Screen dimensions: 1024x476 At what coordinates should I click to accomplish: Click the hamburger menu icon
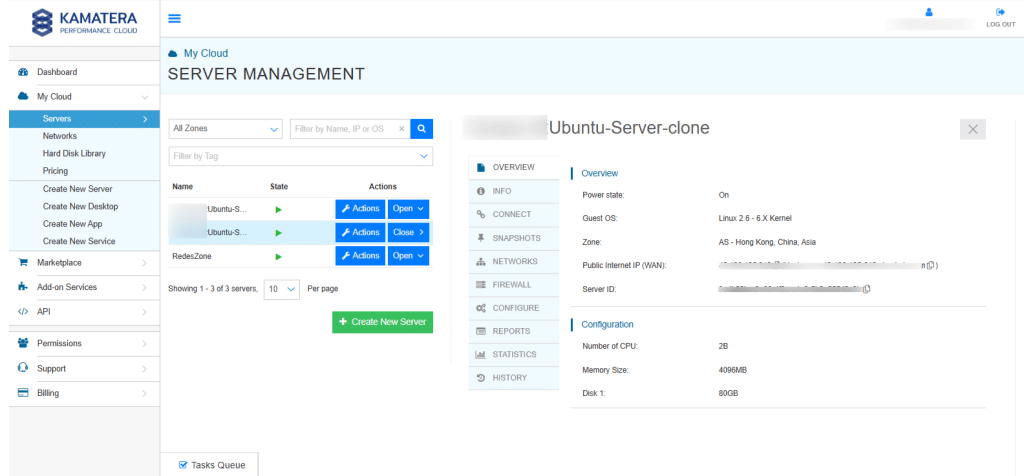(175, 18)
